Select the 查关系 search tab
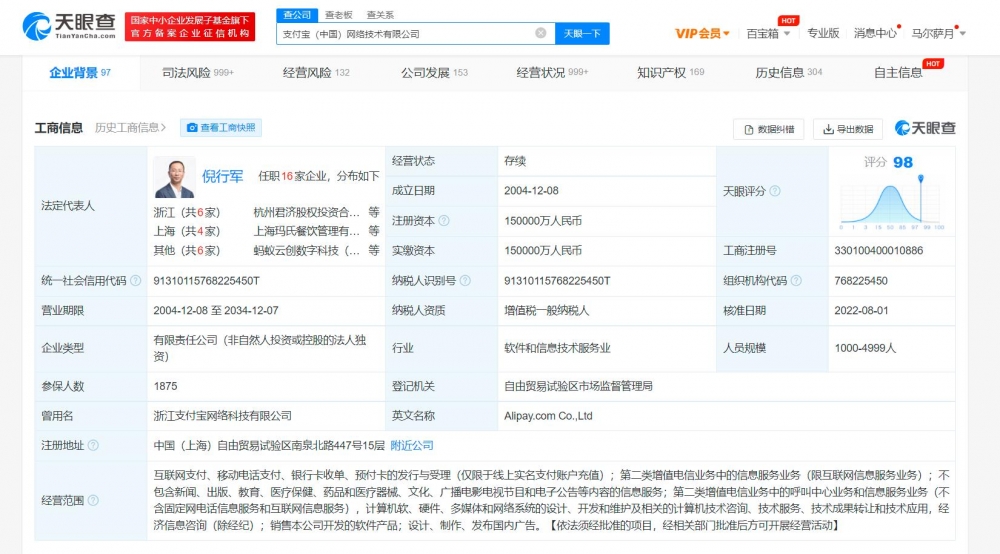The image size is (1000, 554). [x=380, y=15]
